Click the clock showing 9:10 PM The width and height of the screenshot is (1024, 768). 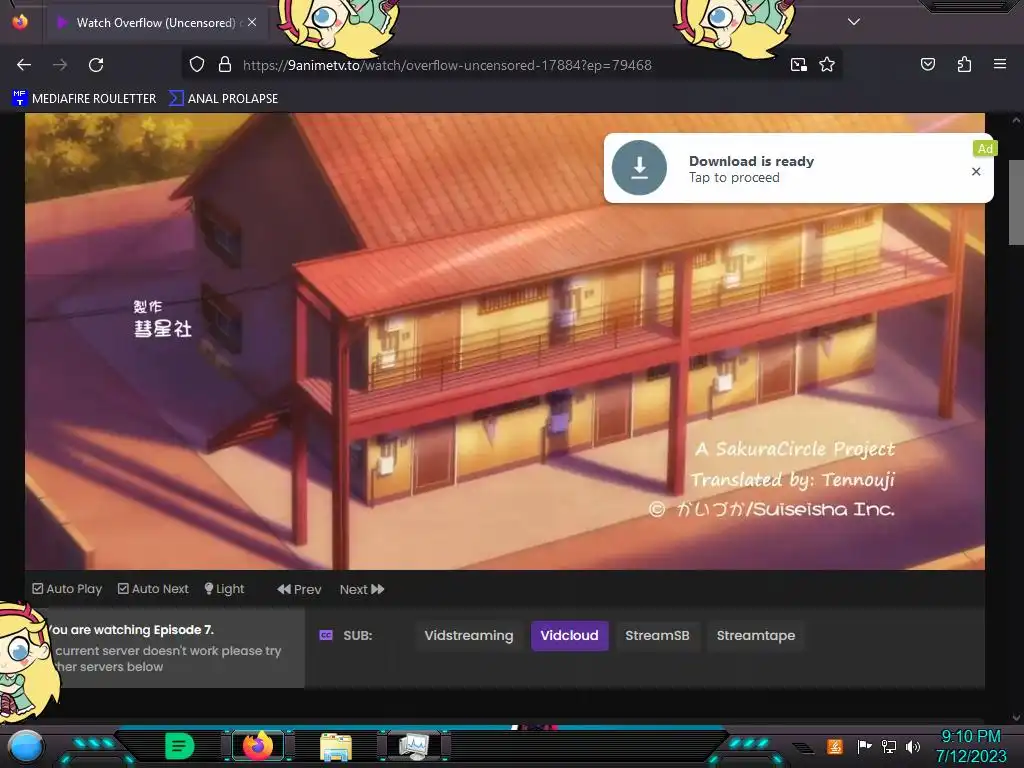click(971, 737)
